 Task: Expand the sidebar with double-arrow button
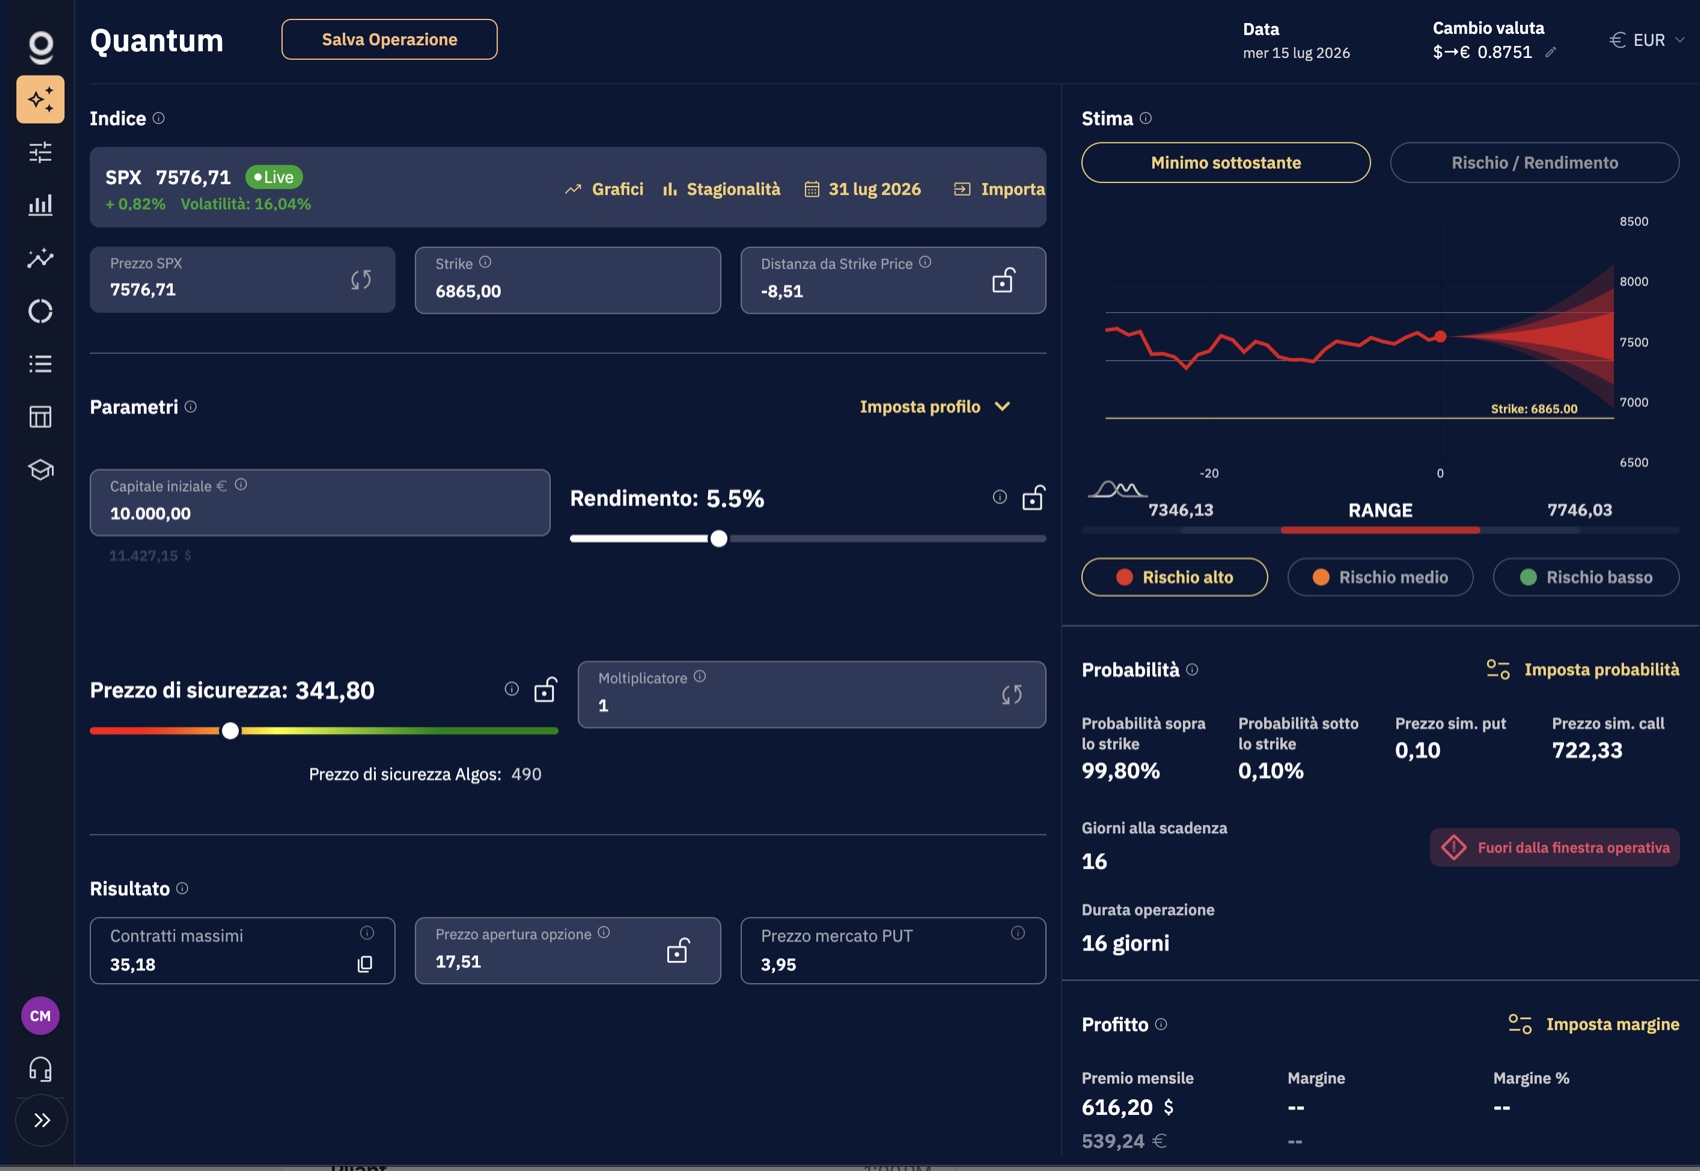click(41, 1120)
